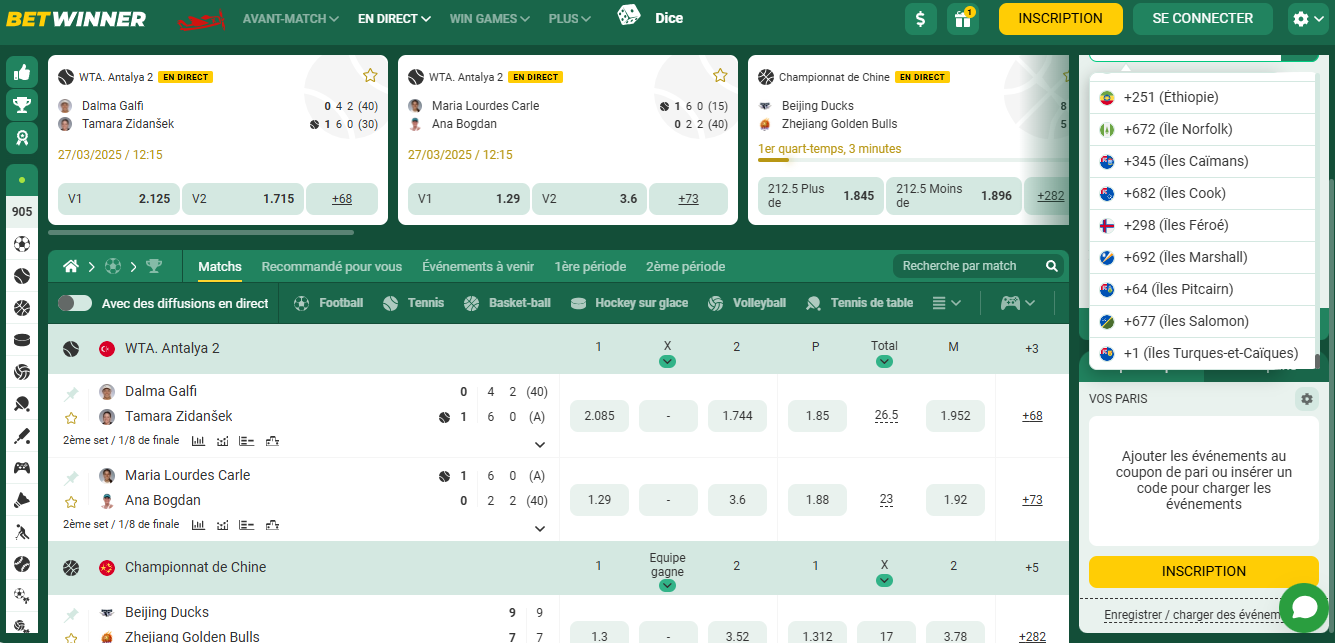Pin the Beijing Ducks match row
This screenshot has height=643, width=1335.
pos(71,614)
